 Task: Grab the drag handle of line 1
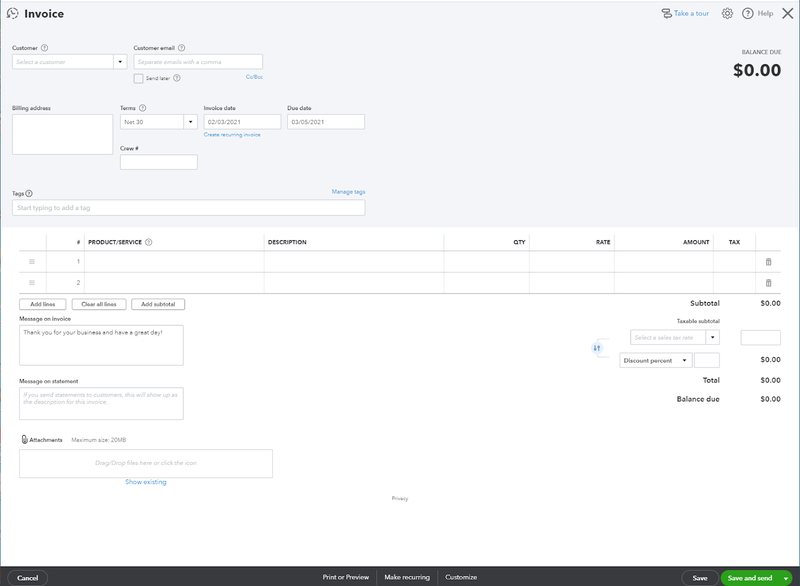pos(32,262)
